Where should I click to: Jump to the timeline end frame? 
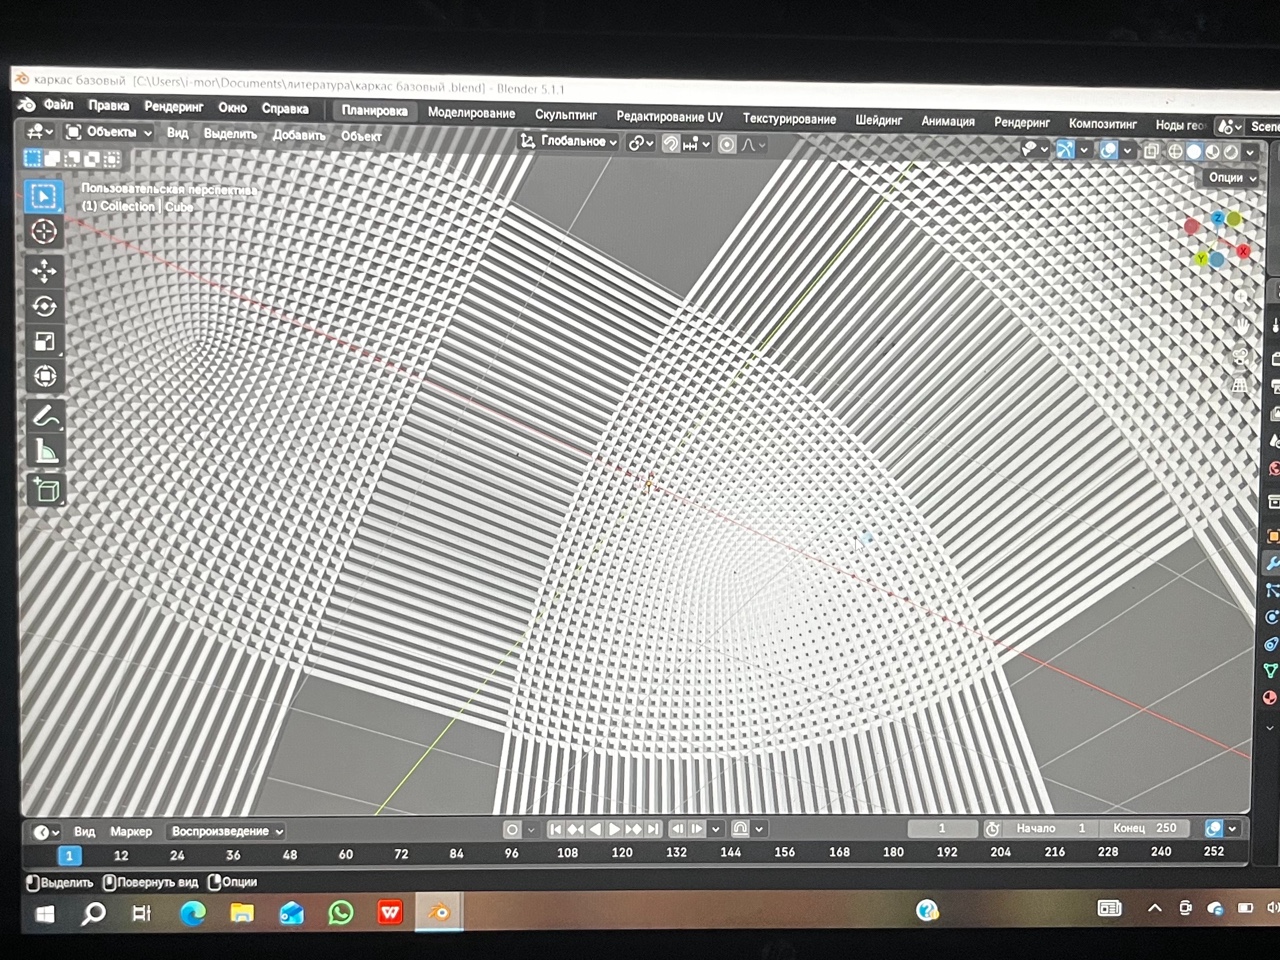tap(653, 829)
